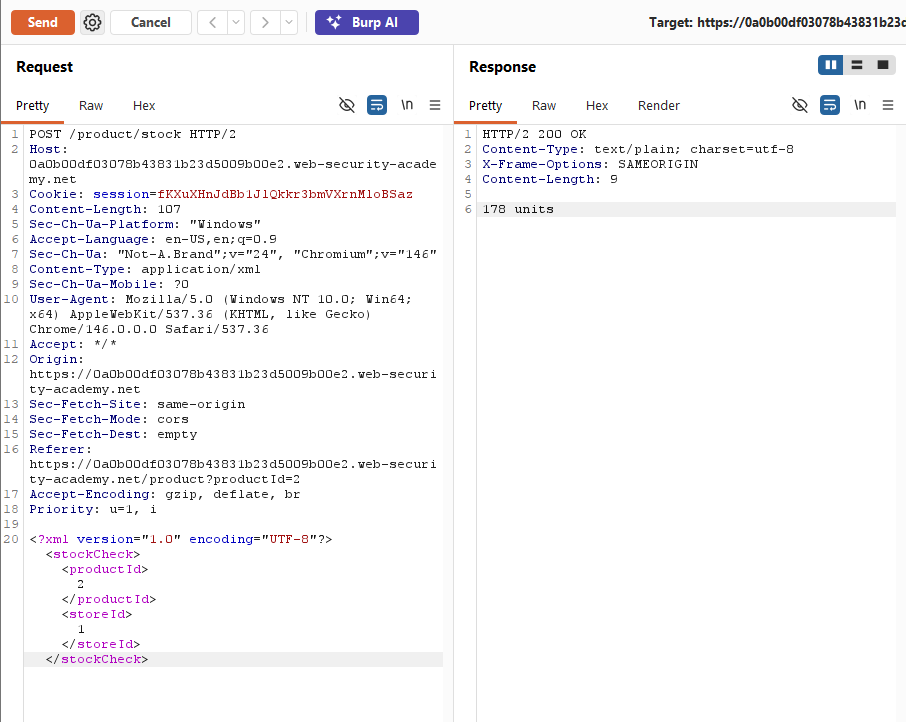This screenshot has width=906, height=722.
Task: Click the opening stockCheck XML tag
Action: click(x=93, y=554)
